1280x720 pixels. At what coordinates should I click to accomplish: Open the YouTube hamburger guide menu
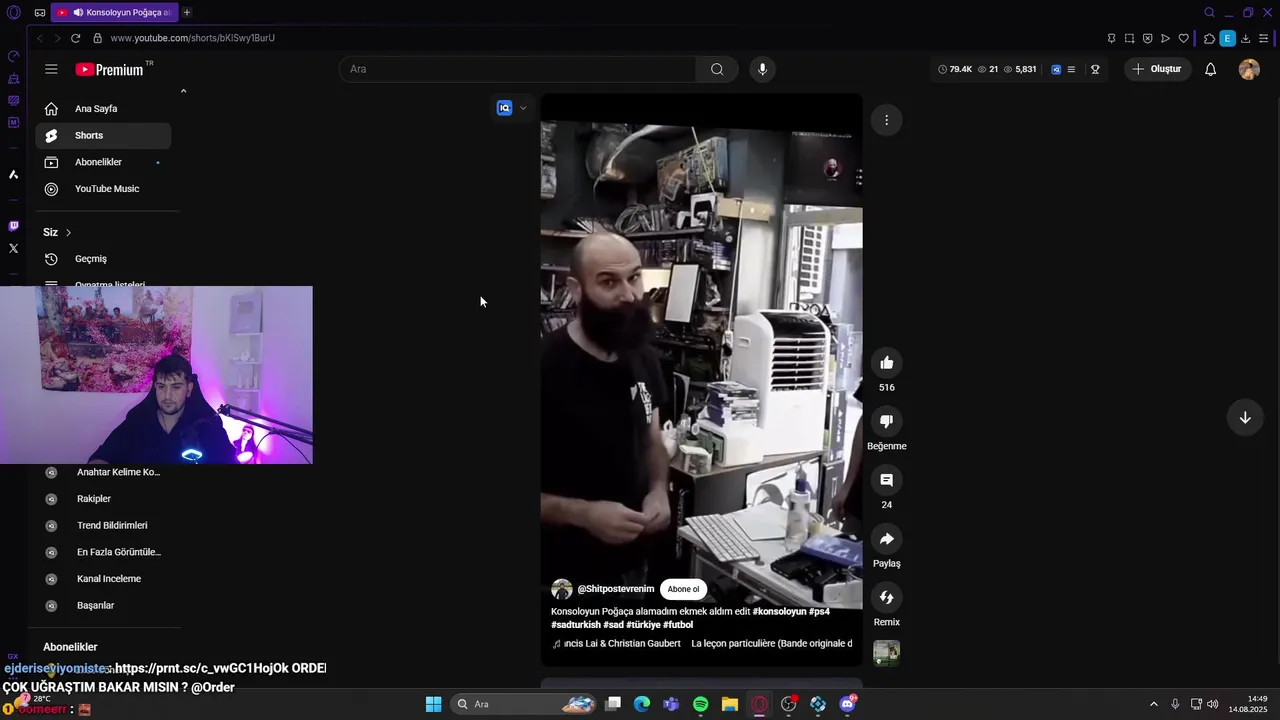tap(51, 69)
